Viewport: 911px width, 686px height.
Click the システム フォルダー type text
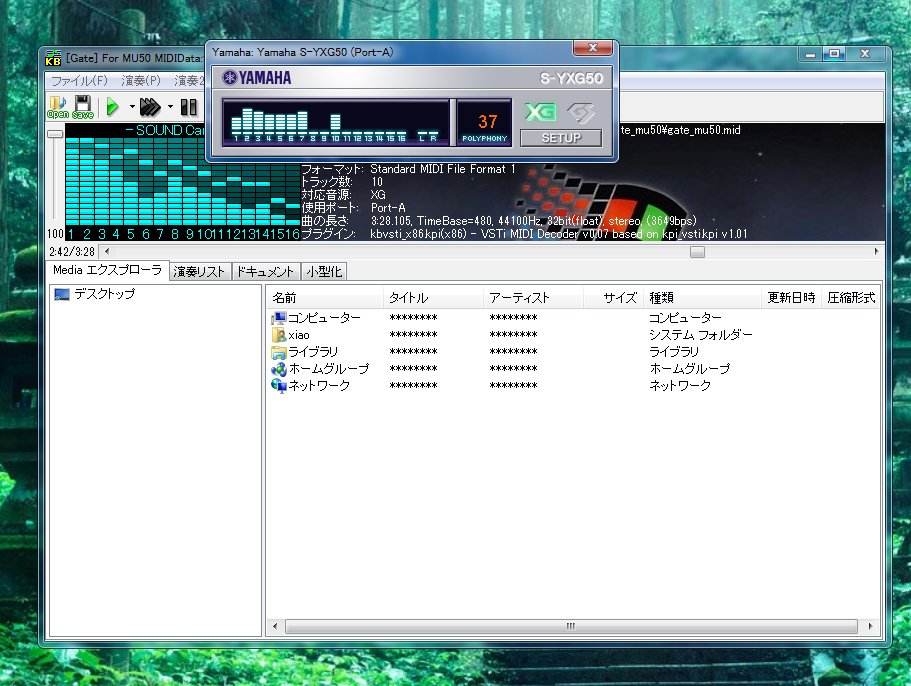click(x=701, y=335)
